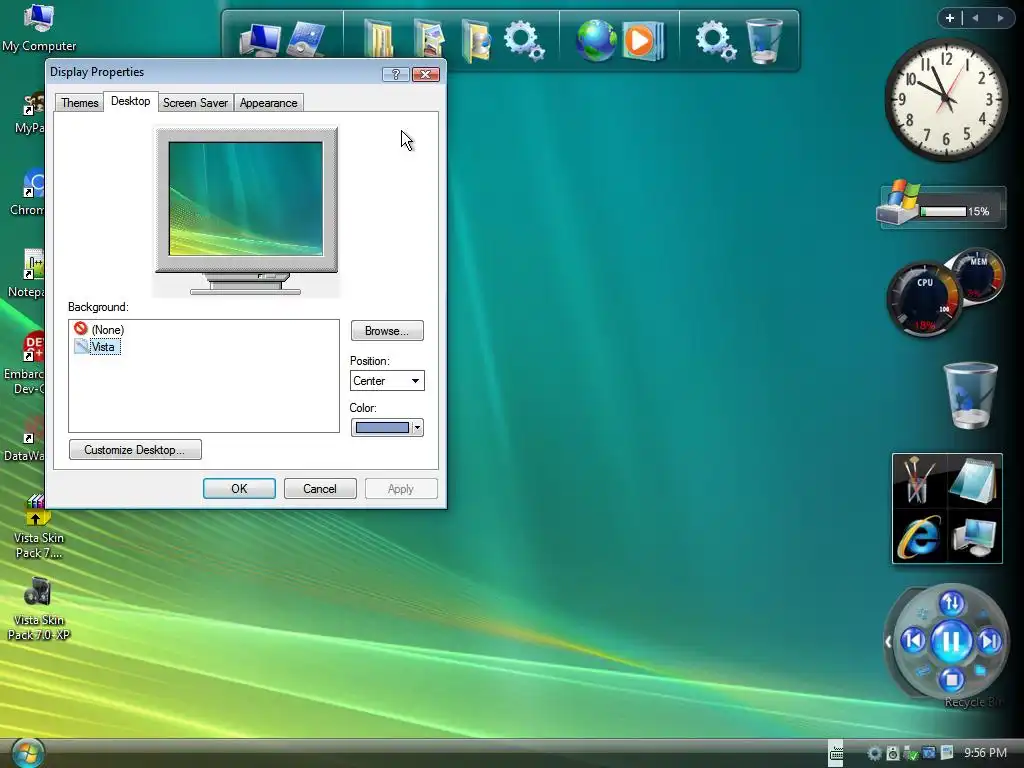1024x768 pixels.
Task: Launch Paint from sidebar launcher gadget
Action: pos(920,481)
